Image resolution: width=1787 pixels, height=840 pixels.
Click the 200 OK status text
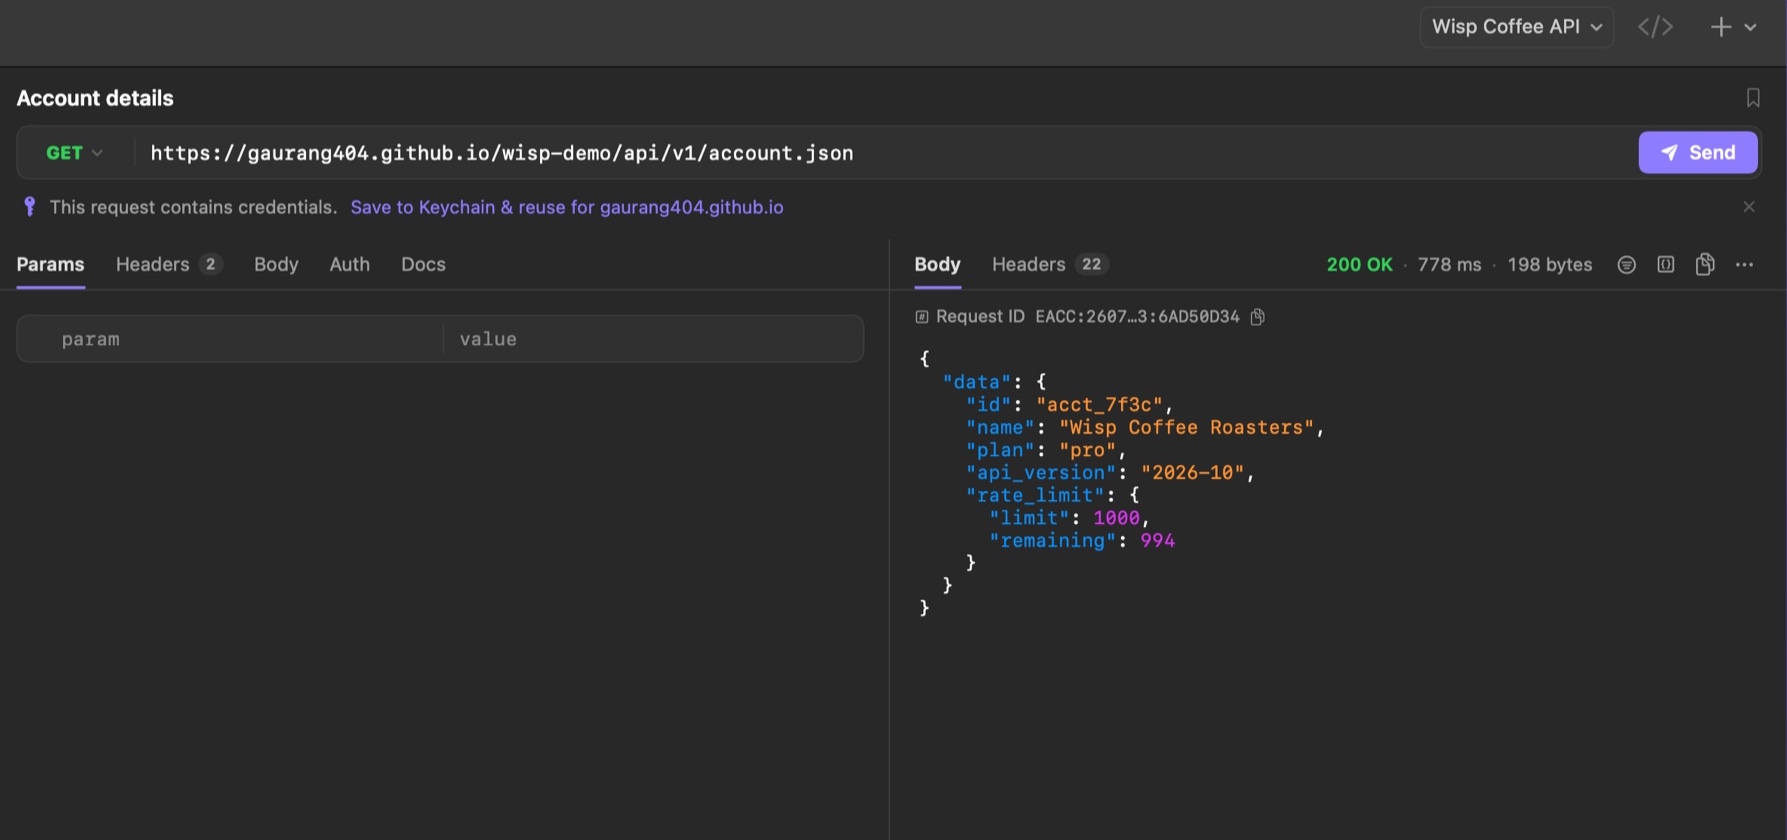pos(1359,264)
